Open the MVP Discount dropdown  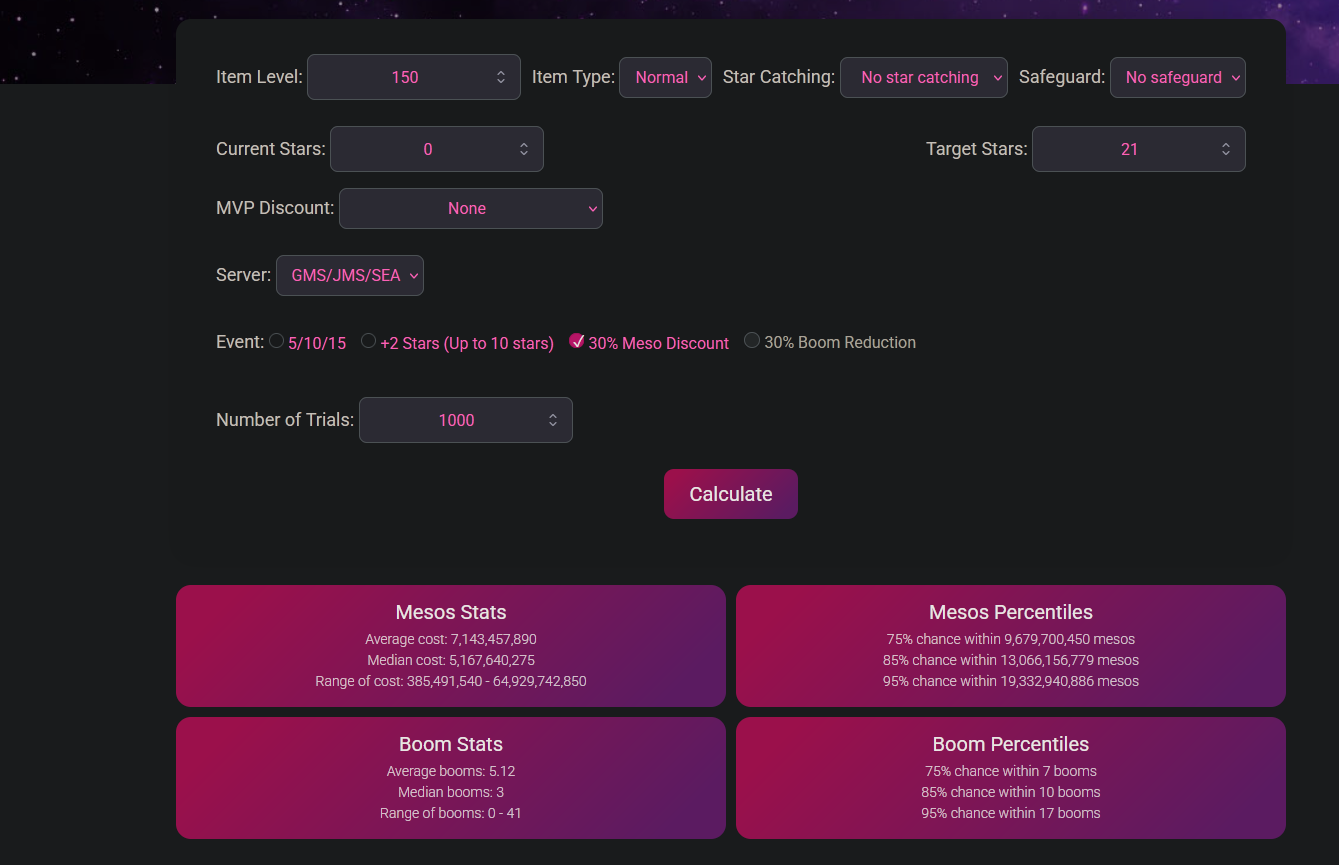click(471, 208)
